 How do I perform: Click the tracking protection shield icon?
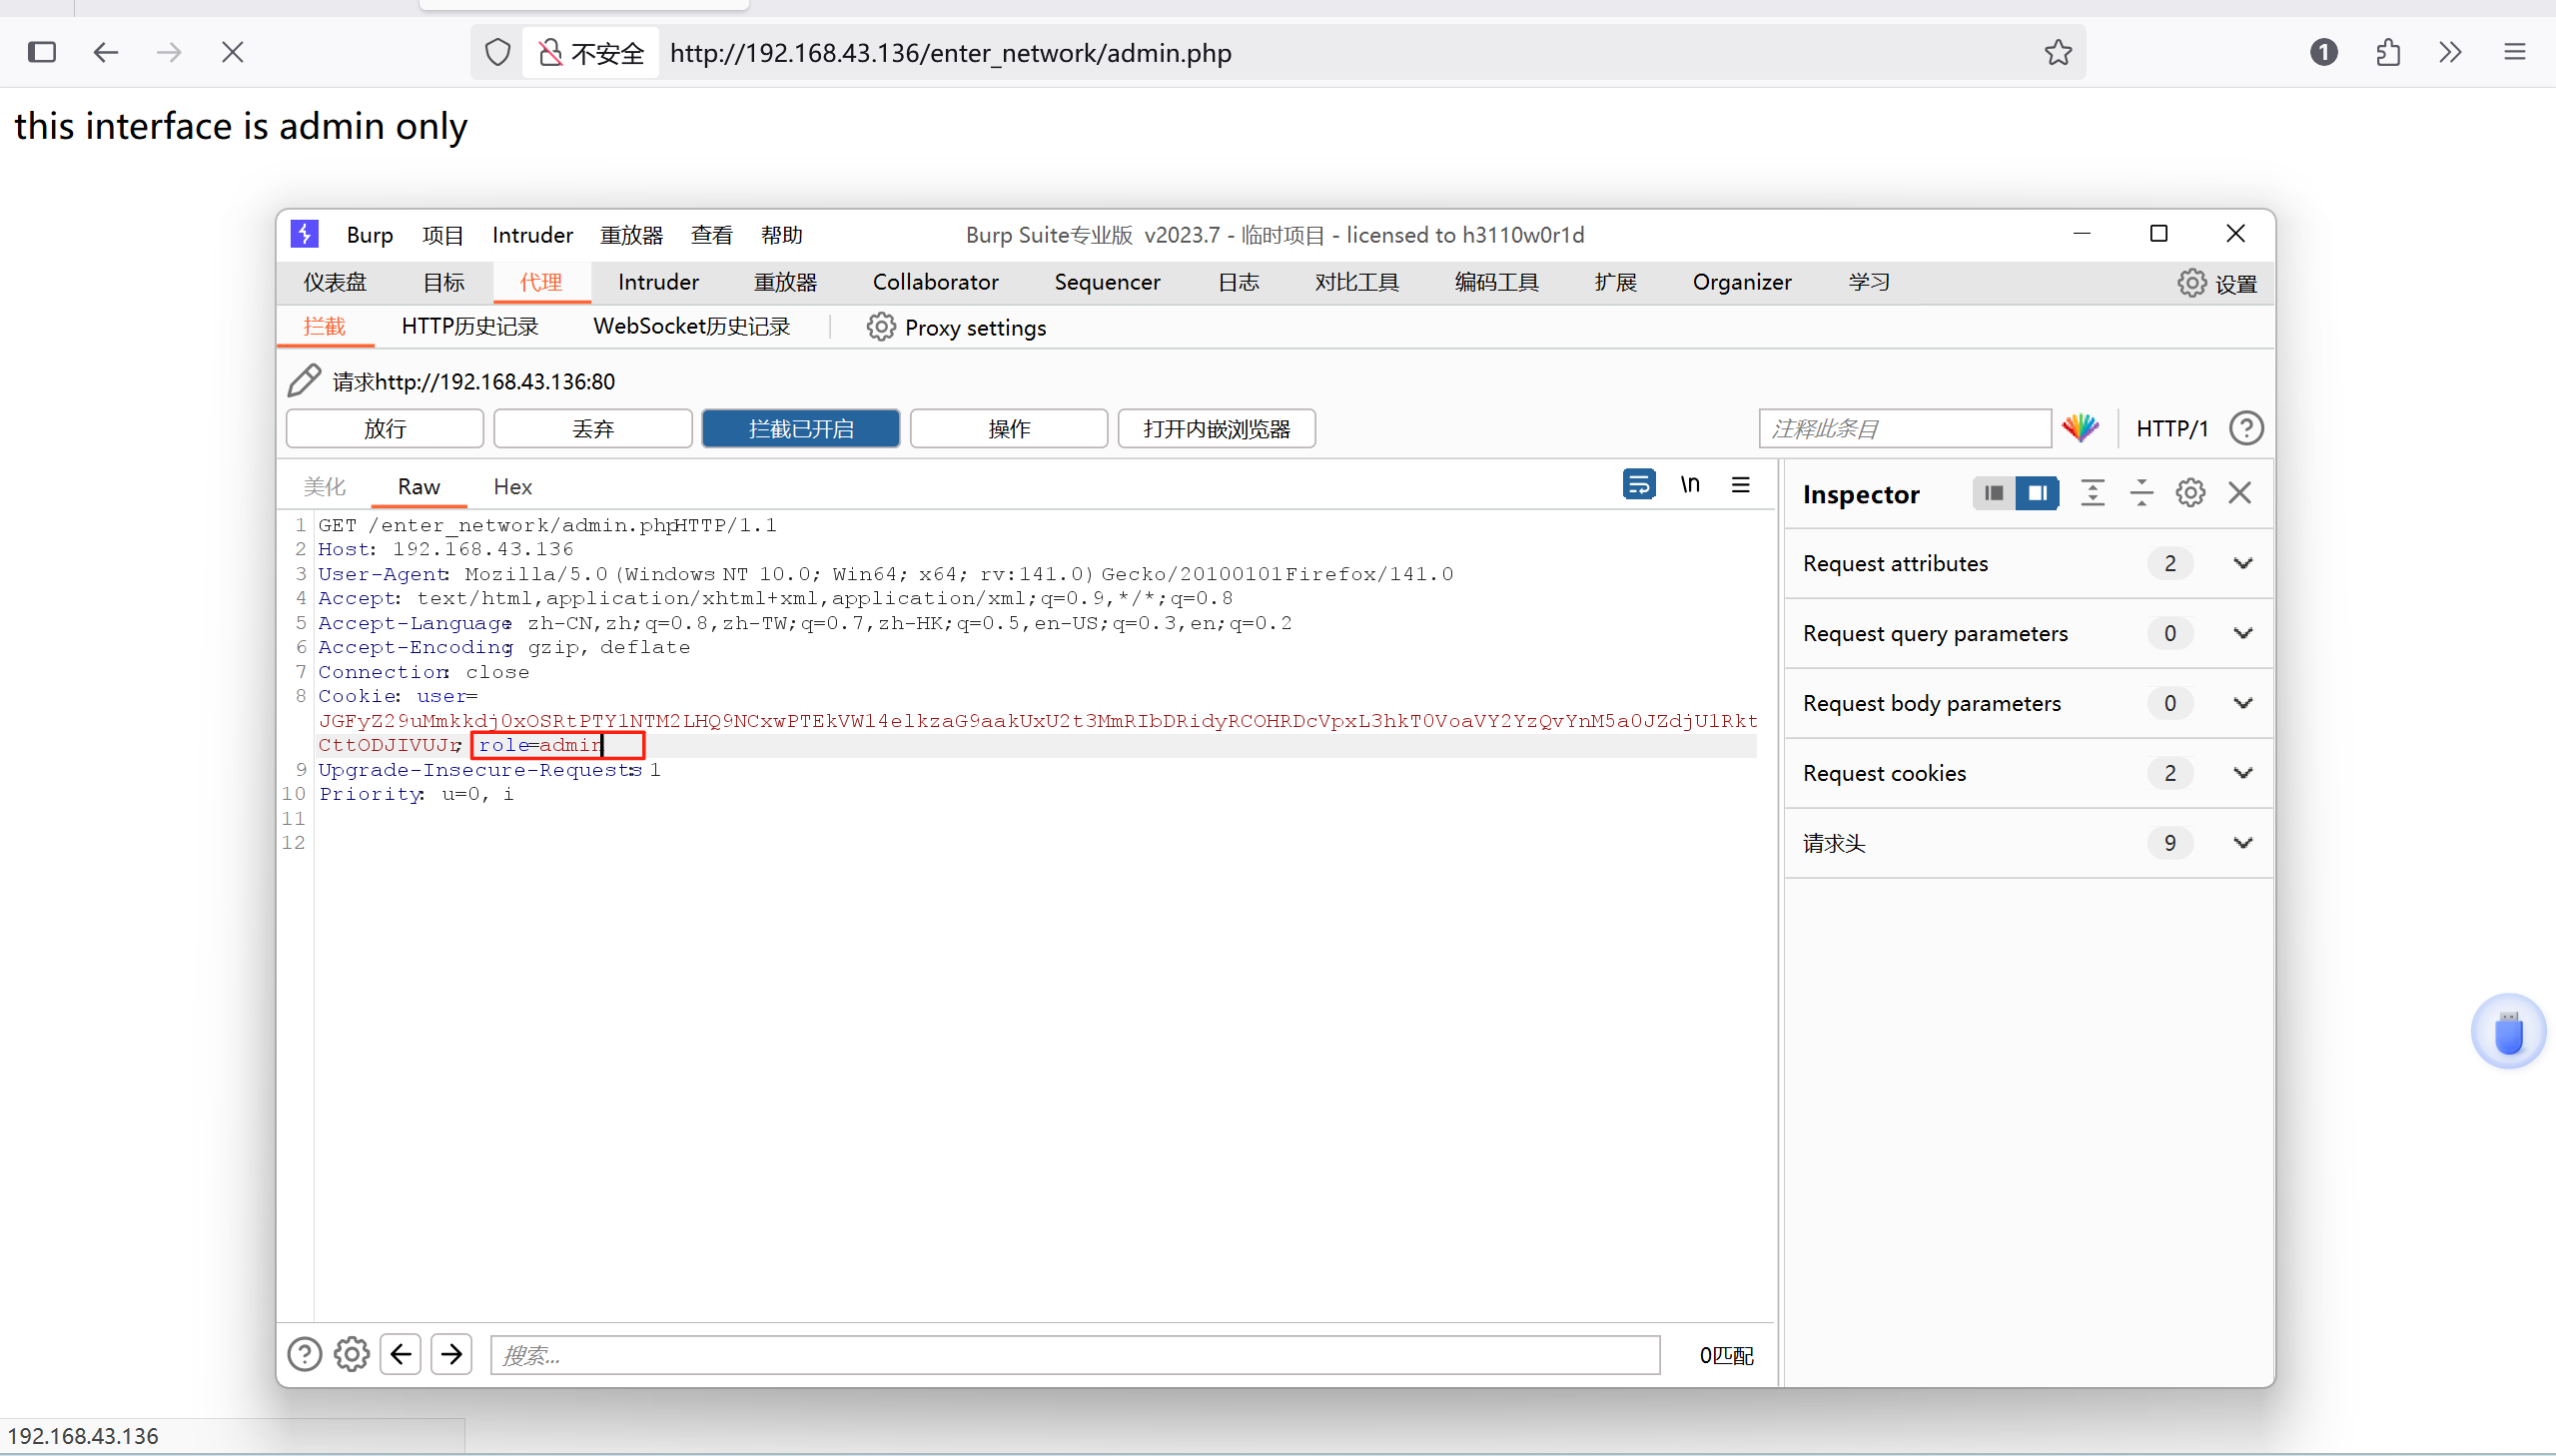pyautogui.click(x=497, y=52)
